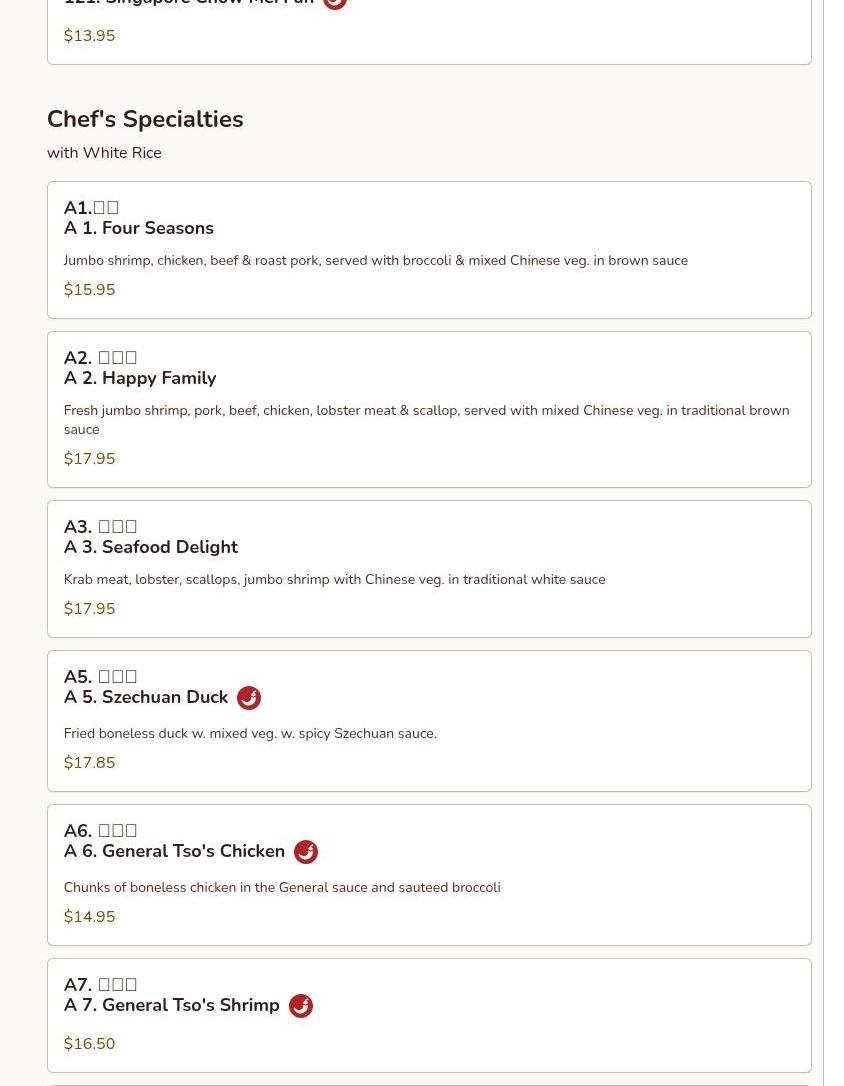The height and width of the screenshot is (1086, 844).
Task: Click the Seafood Delight description text
Action: pos(334,580)
